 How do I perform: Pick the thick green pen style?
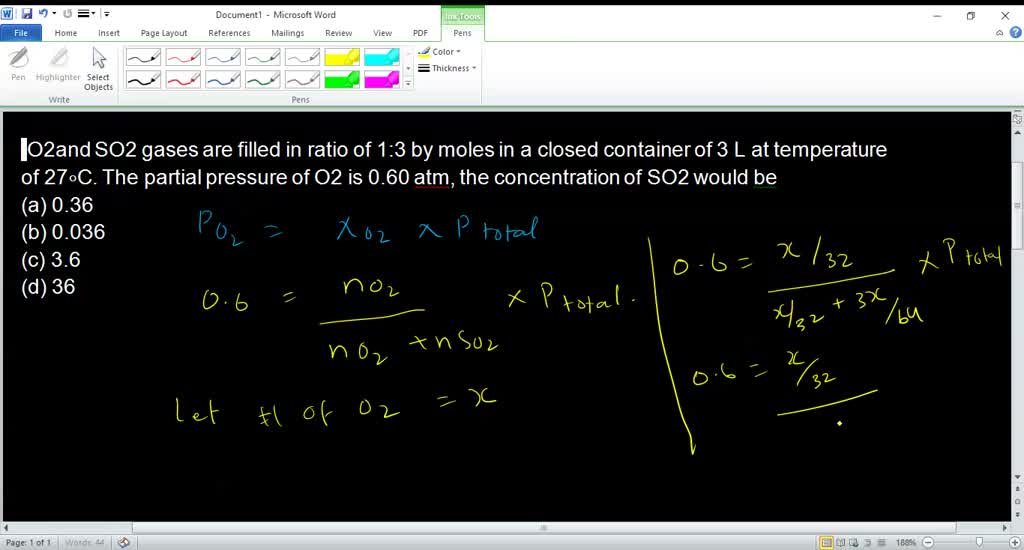pyautogui.click(x=263, y=79)
